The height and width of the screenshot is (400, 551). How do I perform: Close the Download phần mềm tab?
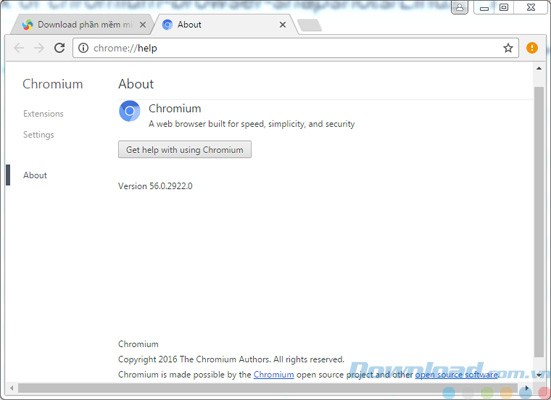pyautogui.click(x=143, y=25)
